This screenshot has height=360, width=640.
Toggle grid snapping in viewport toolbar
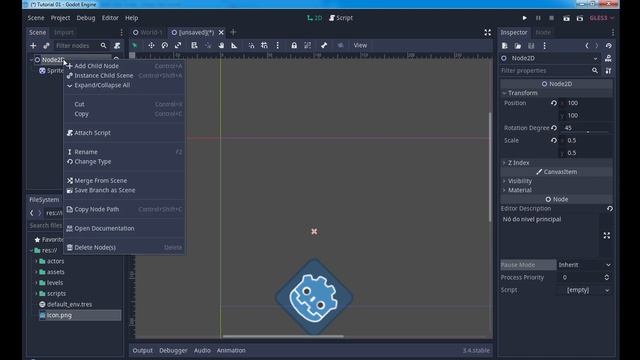264,45
